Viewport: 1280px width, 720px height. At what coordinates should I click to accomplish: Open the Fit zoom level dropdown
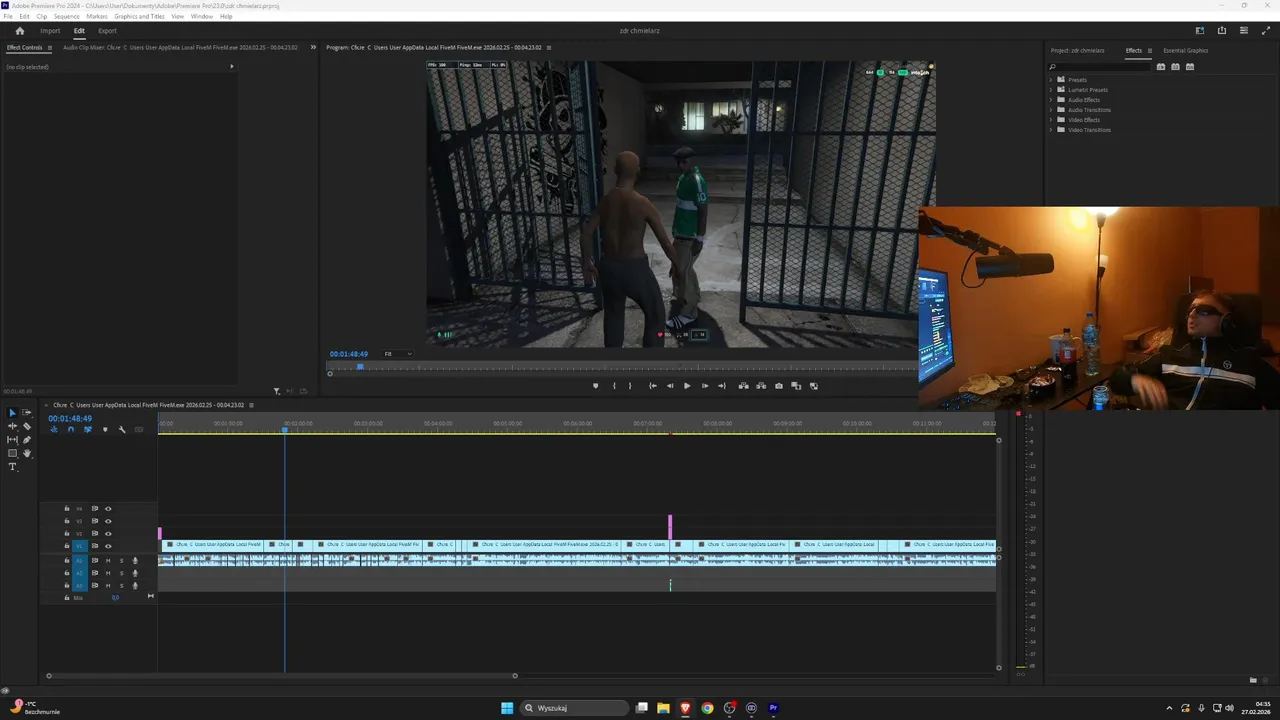pos(398,354)
